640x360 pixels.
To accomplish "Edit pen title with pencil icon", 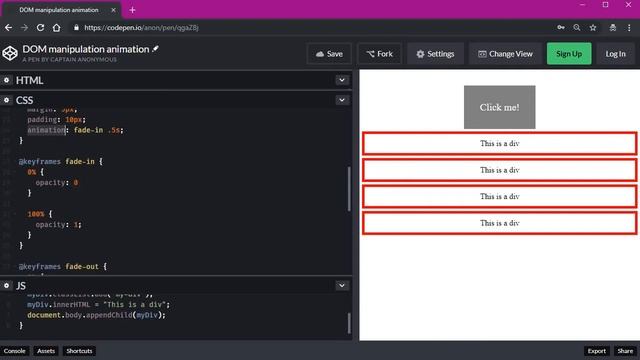I will pyautogui.click(x=155, y=49).
